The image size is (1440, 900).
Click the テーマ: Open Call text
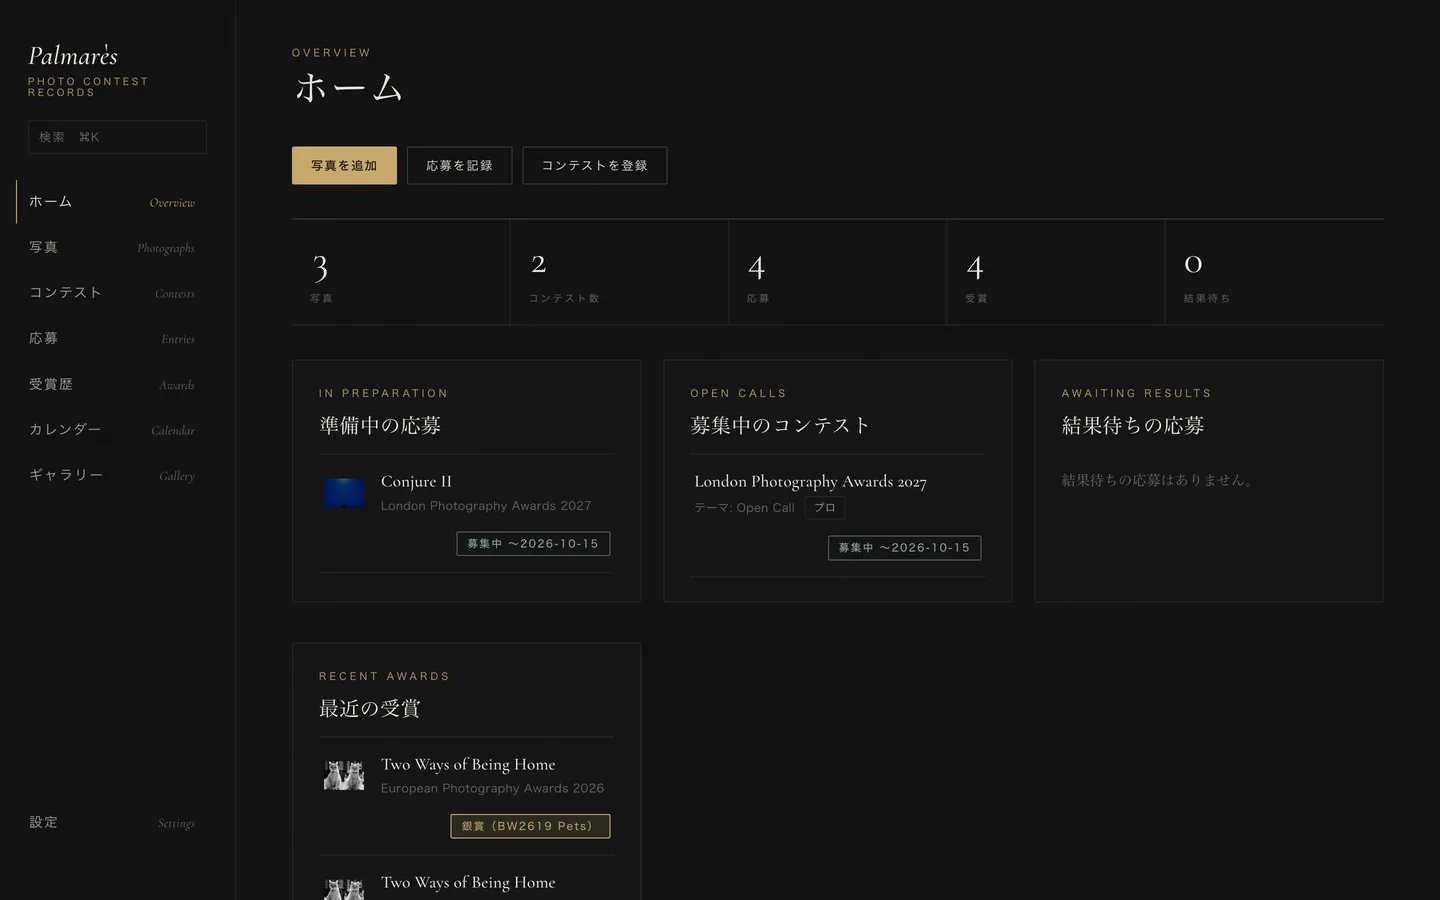click(x=744, y=508)
